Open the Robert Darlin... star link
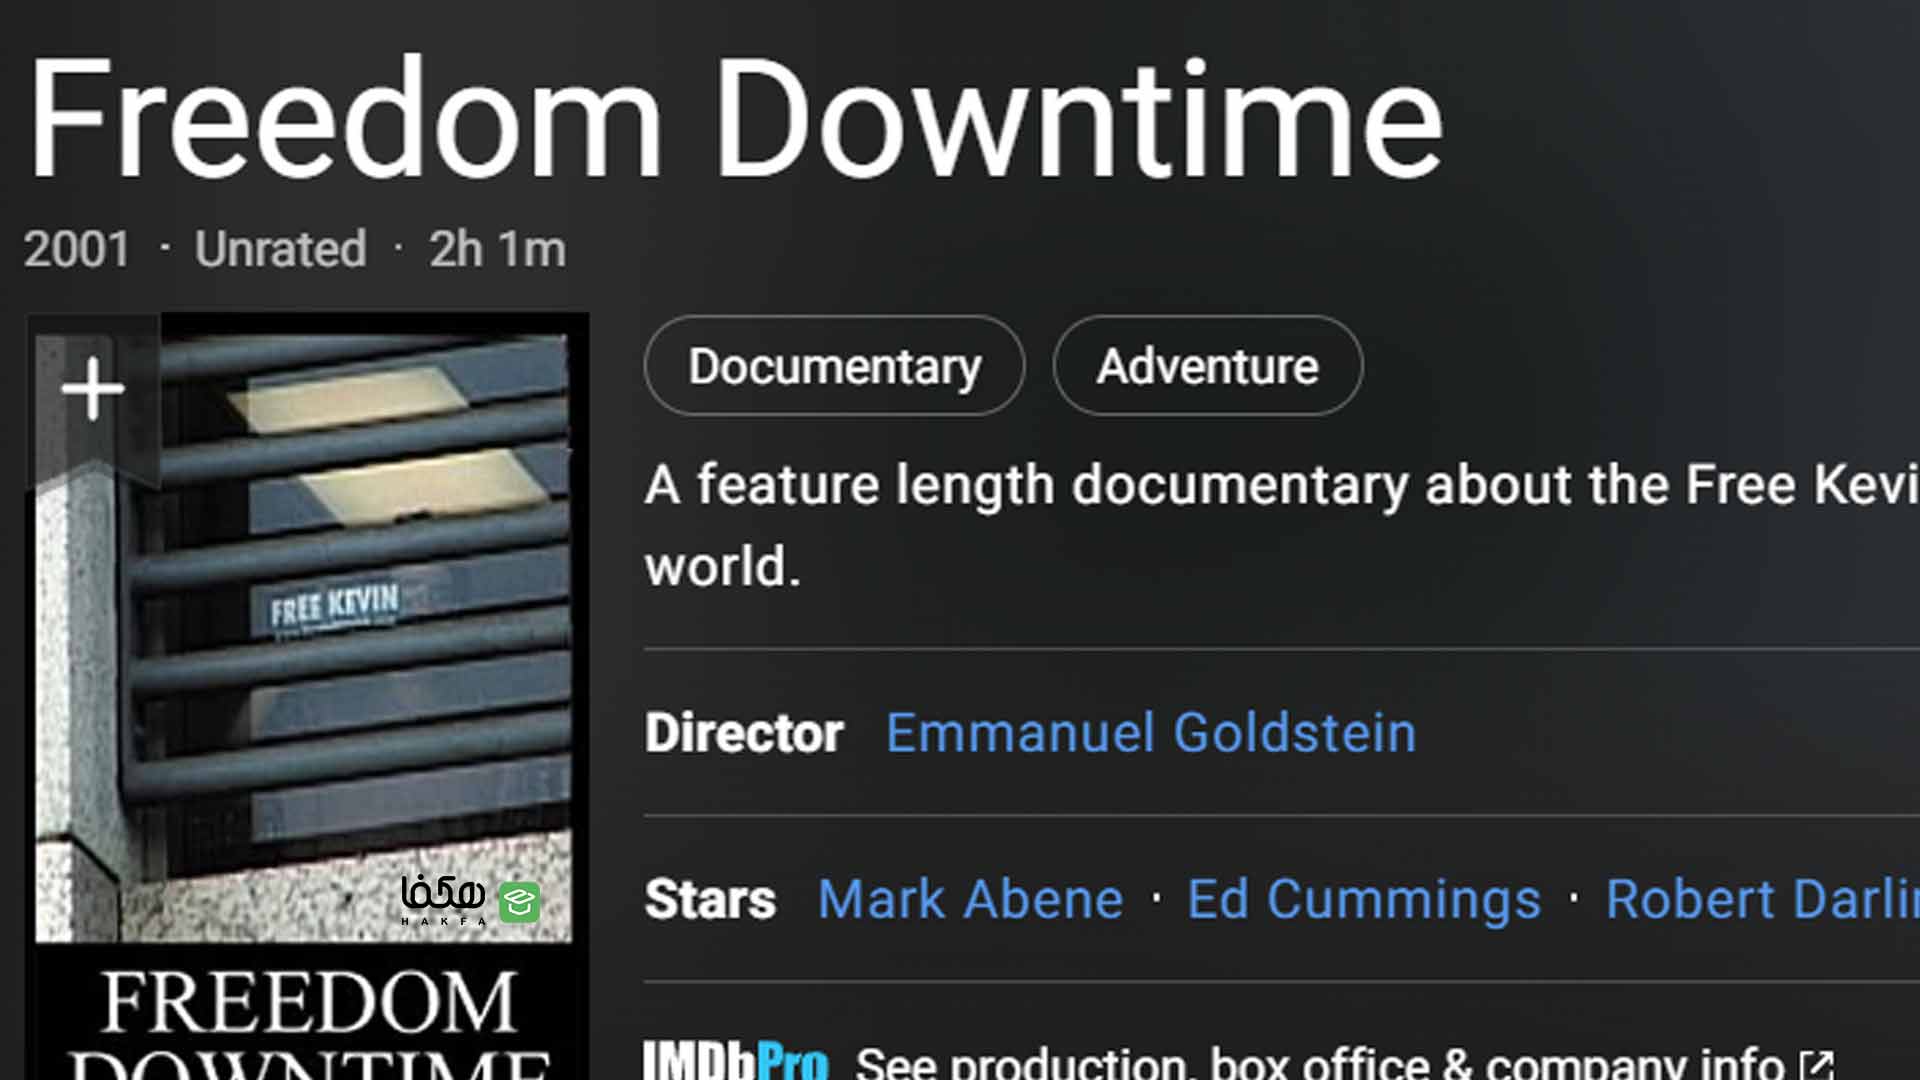 click(x=1762, y=899)
